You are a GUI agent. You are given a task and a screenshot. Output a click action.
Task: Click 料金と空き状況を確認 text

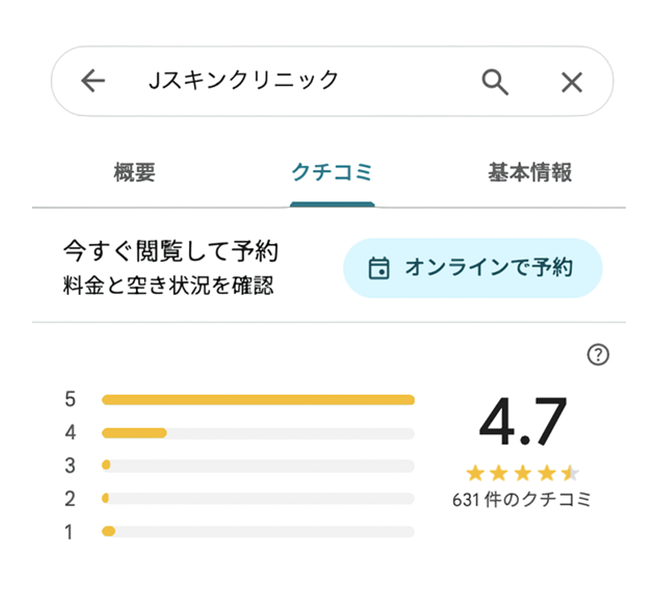(167, 286)
